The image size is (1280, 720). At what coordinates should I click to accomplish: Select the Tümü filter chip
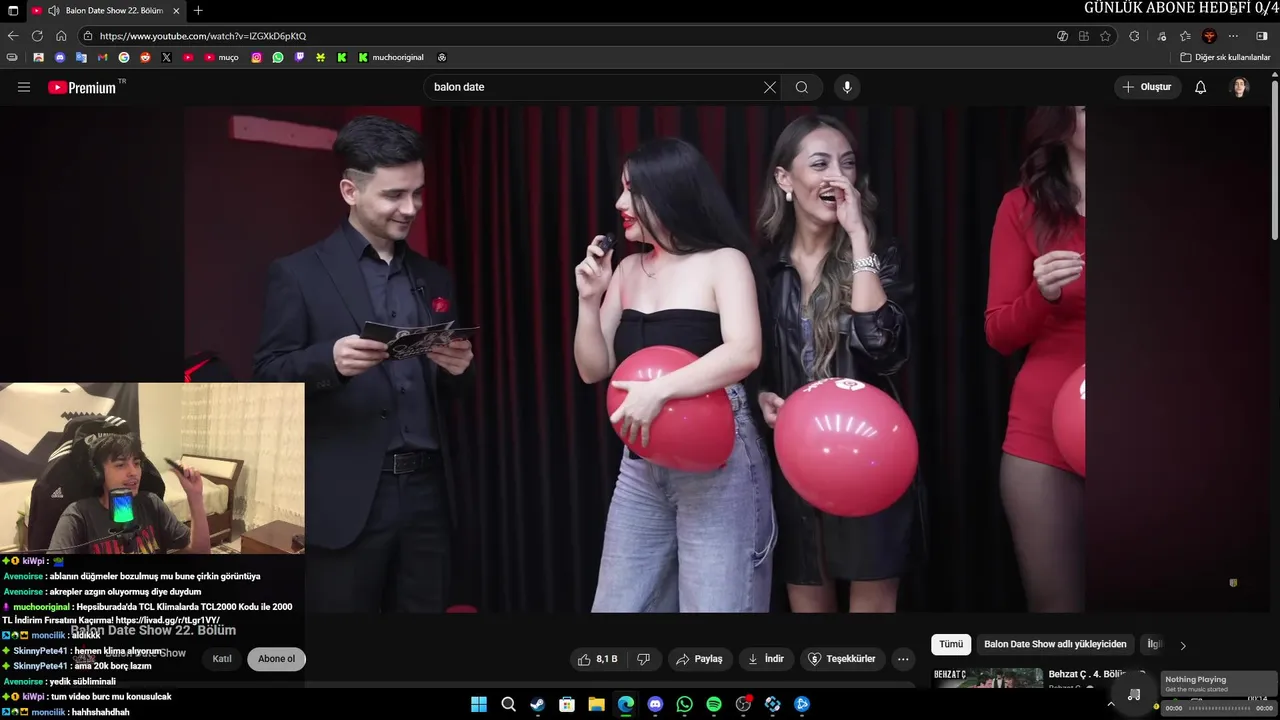(x=951, y=645)
